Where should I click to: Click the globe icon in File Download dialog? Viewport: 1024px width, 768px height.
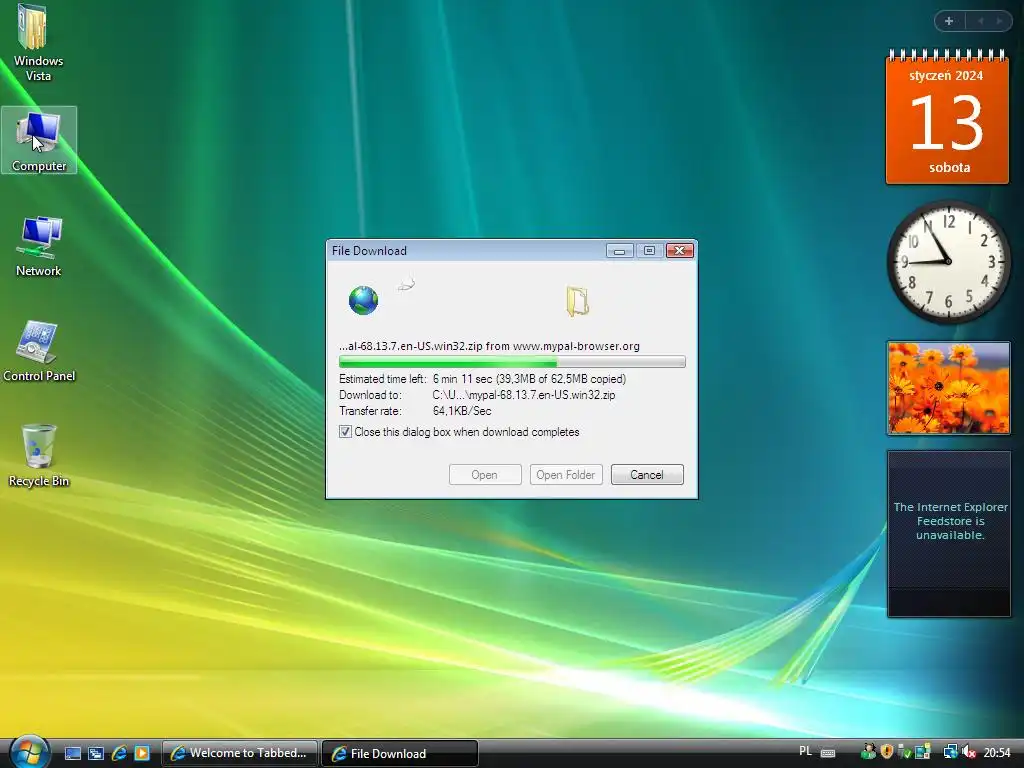(363, 300)
